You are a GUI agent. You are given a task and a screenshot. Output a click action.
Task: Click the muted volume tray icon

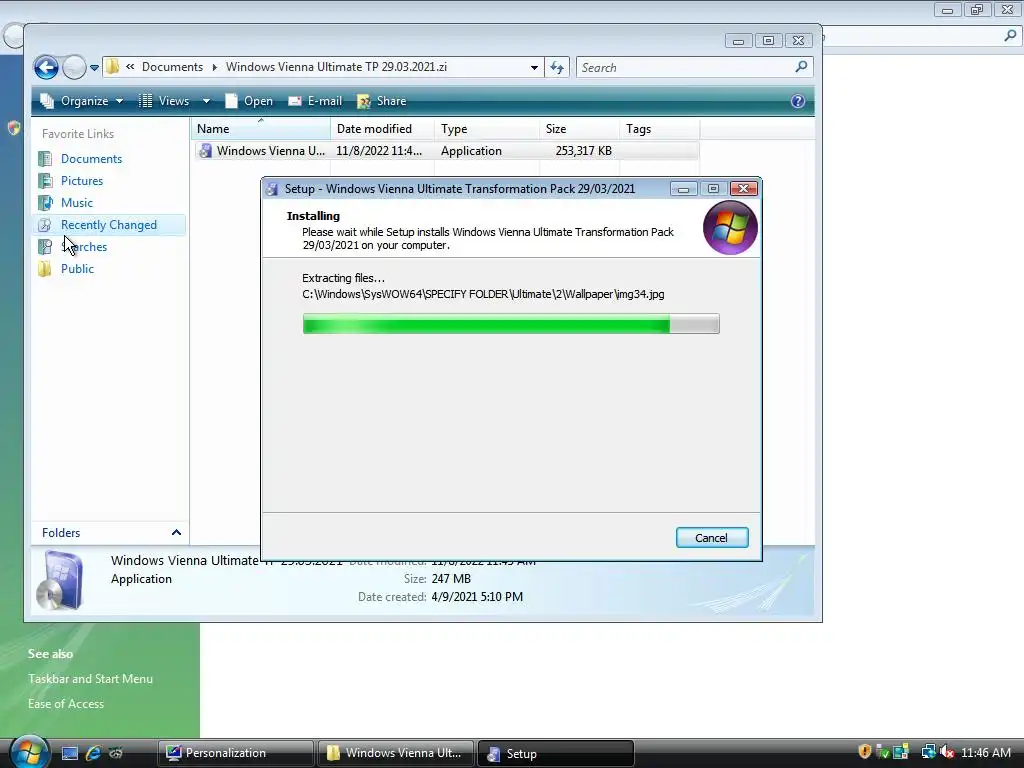pos(948,752)
